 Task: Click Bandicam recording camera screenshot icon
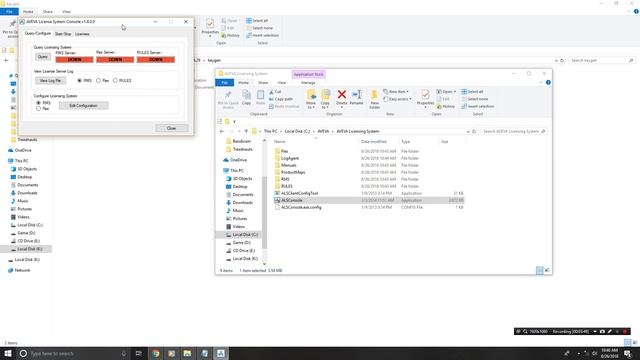(602, 331)
